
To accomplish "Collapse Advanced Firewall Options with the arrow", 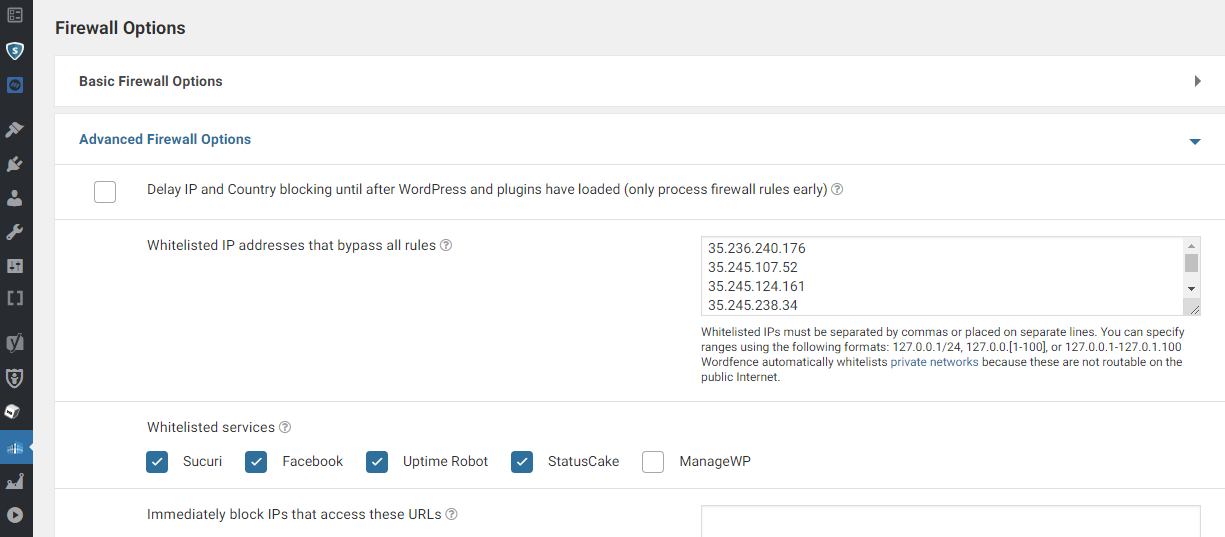I will (1194, 142).
